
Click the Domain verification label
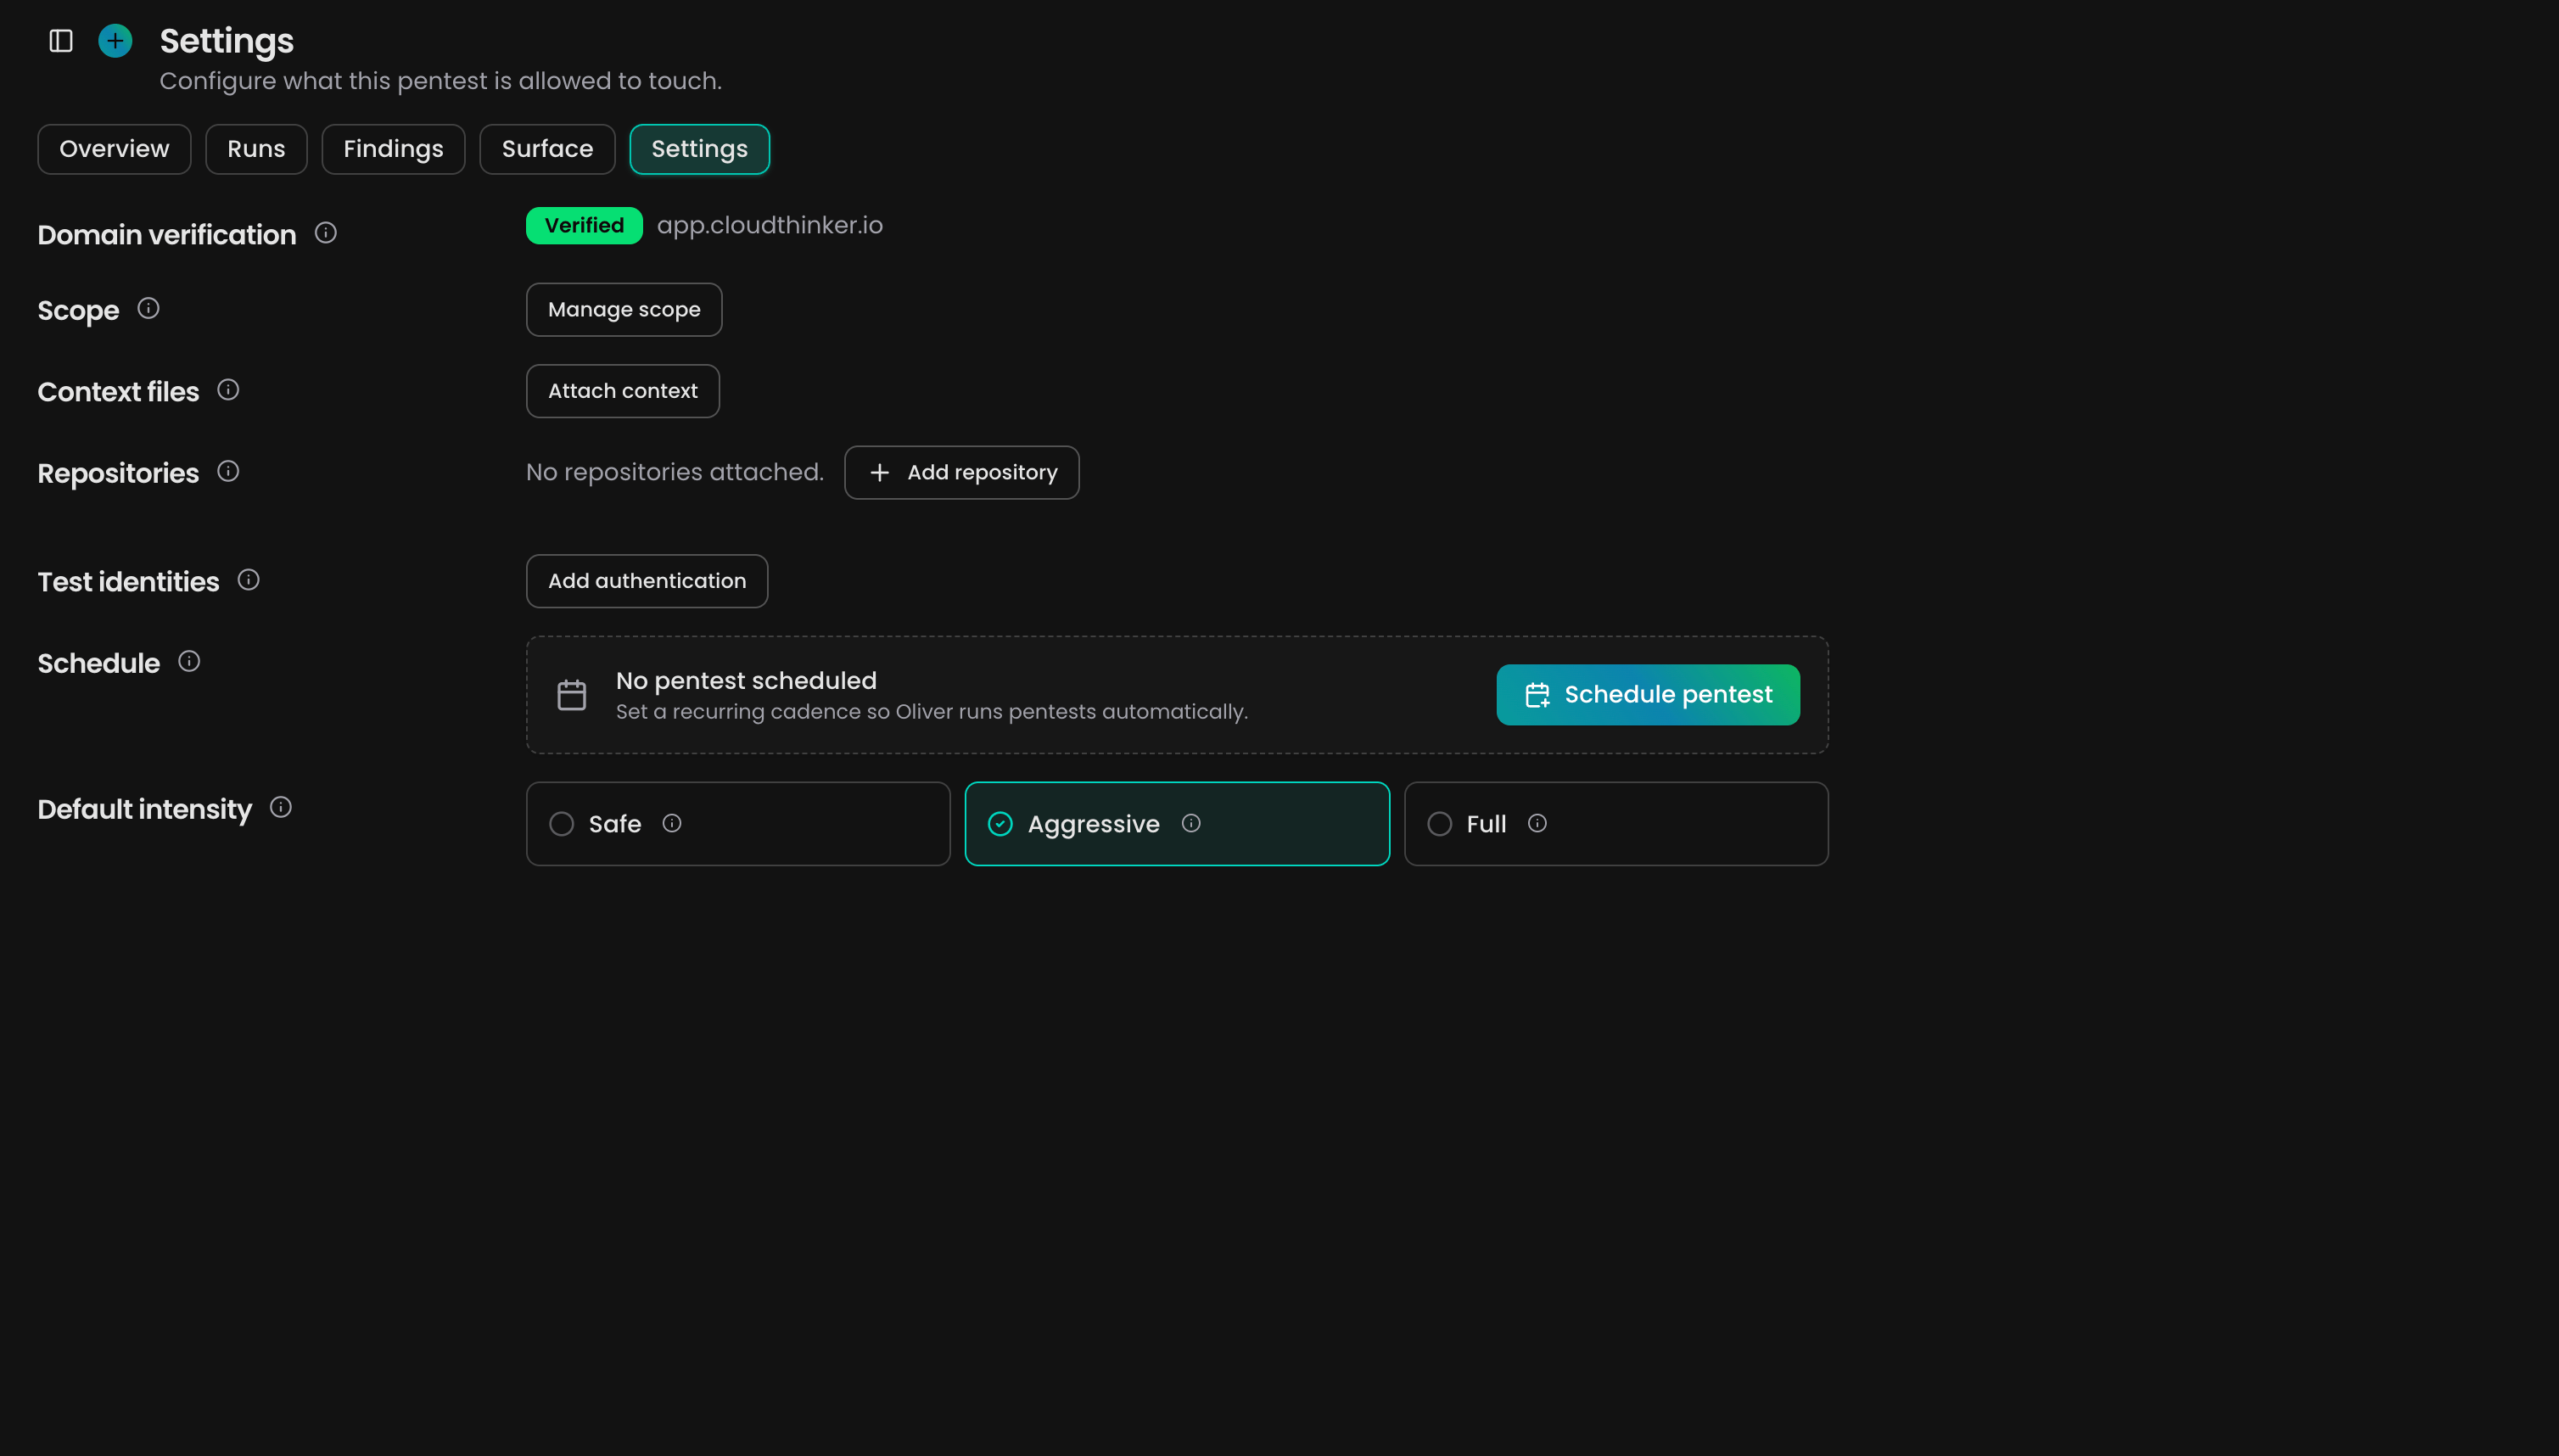[x=167, y=235]
